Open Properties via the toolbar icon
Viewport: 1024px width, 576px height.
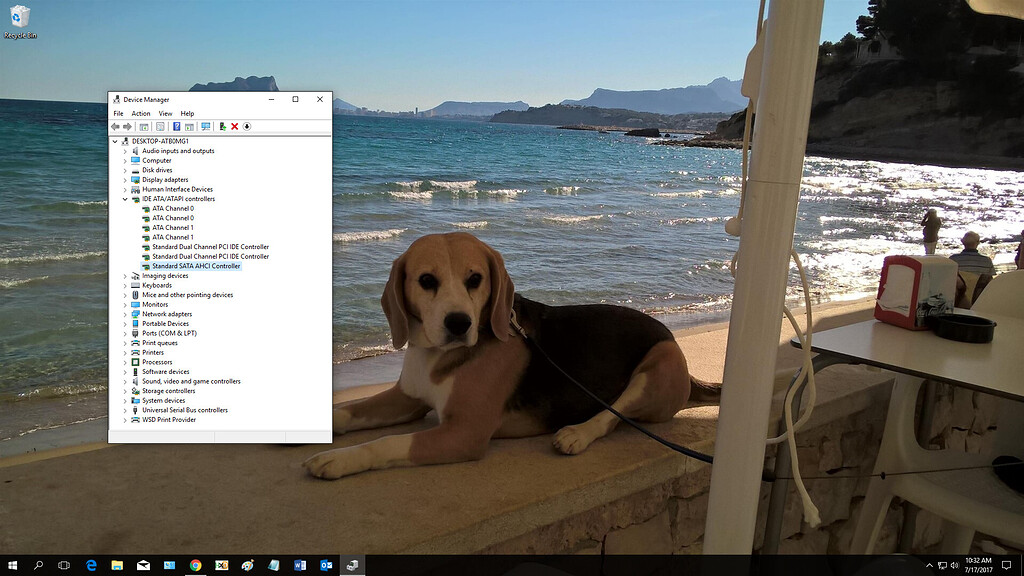click(160, 127)
